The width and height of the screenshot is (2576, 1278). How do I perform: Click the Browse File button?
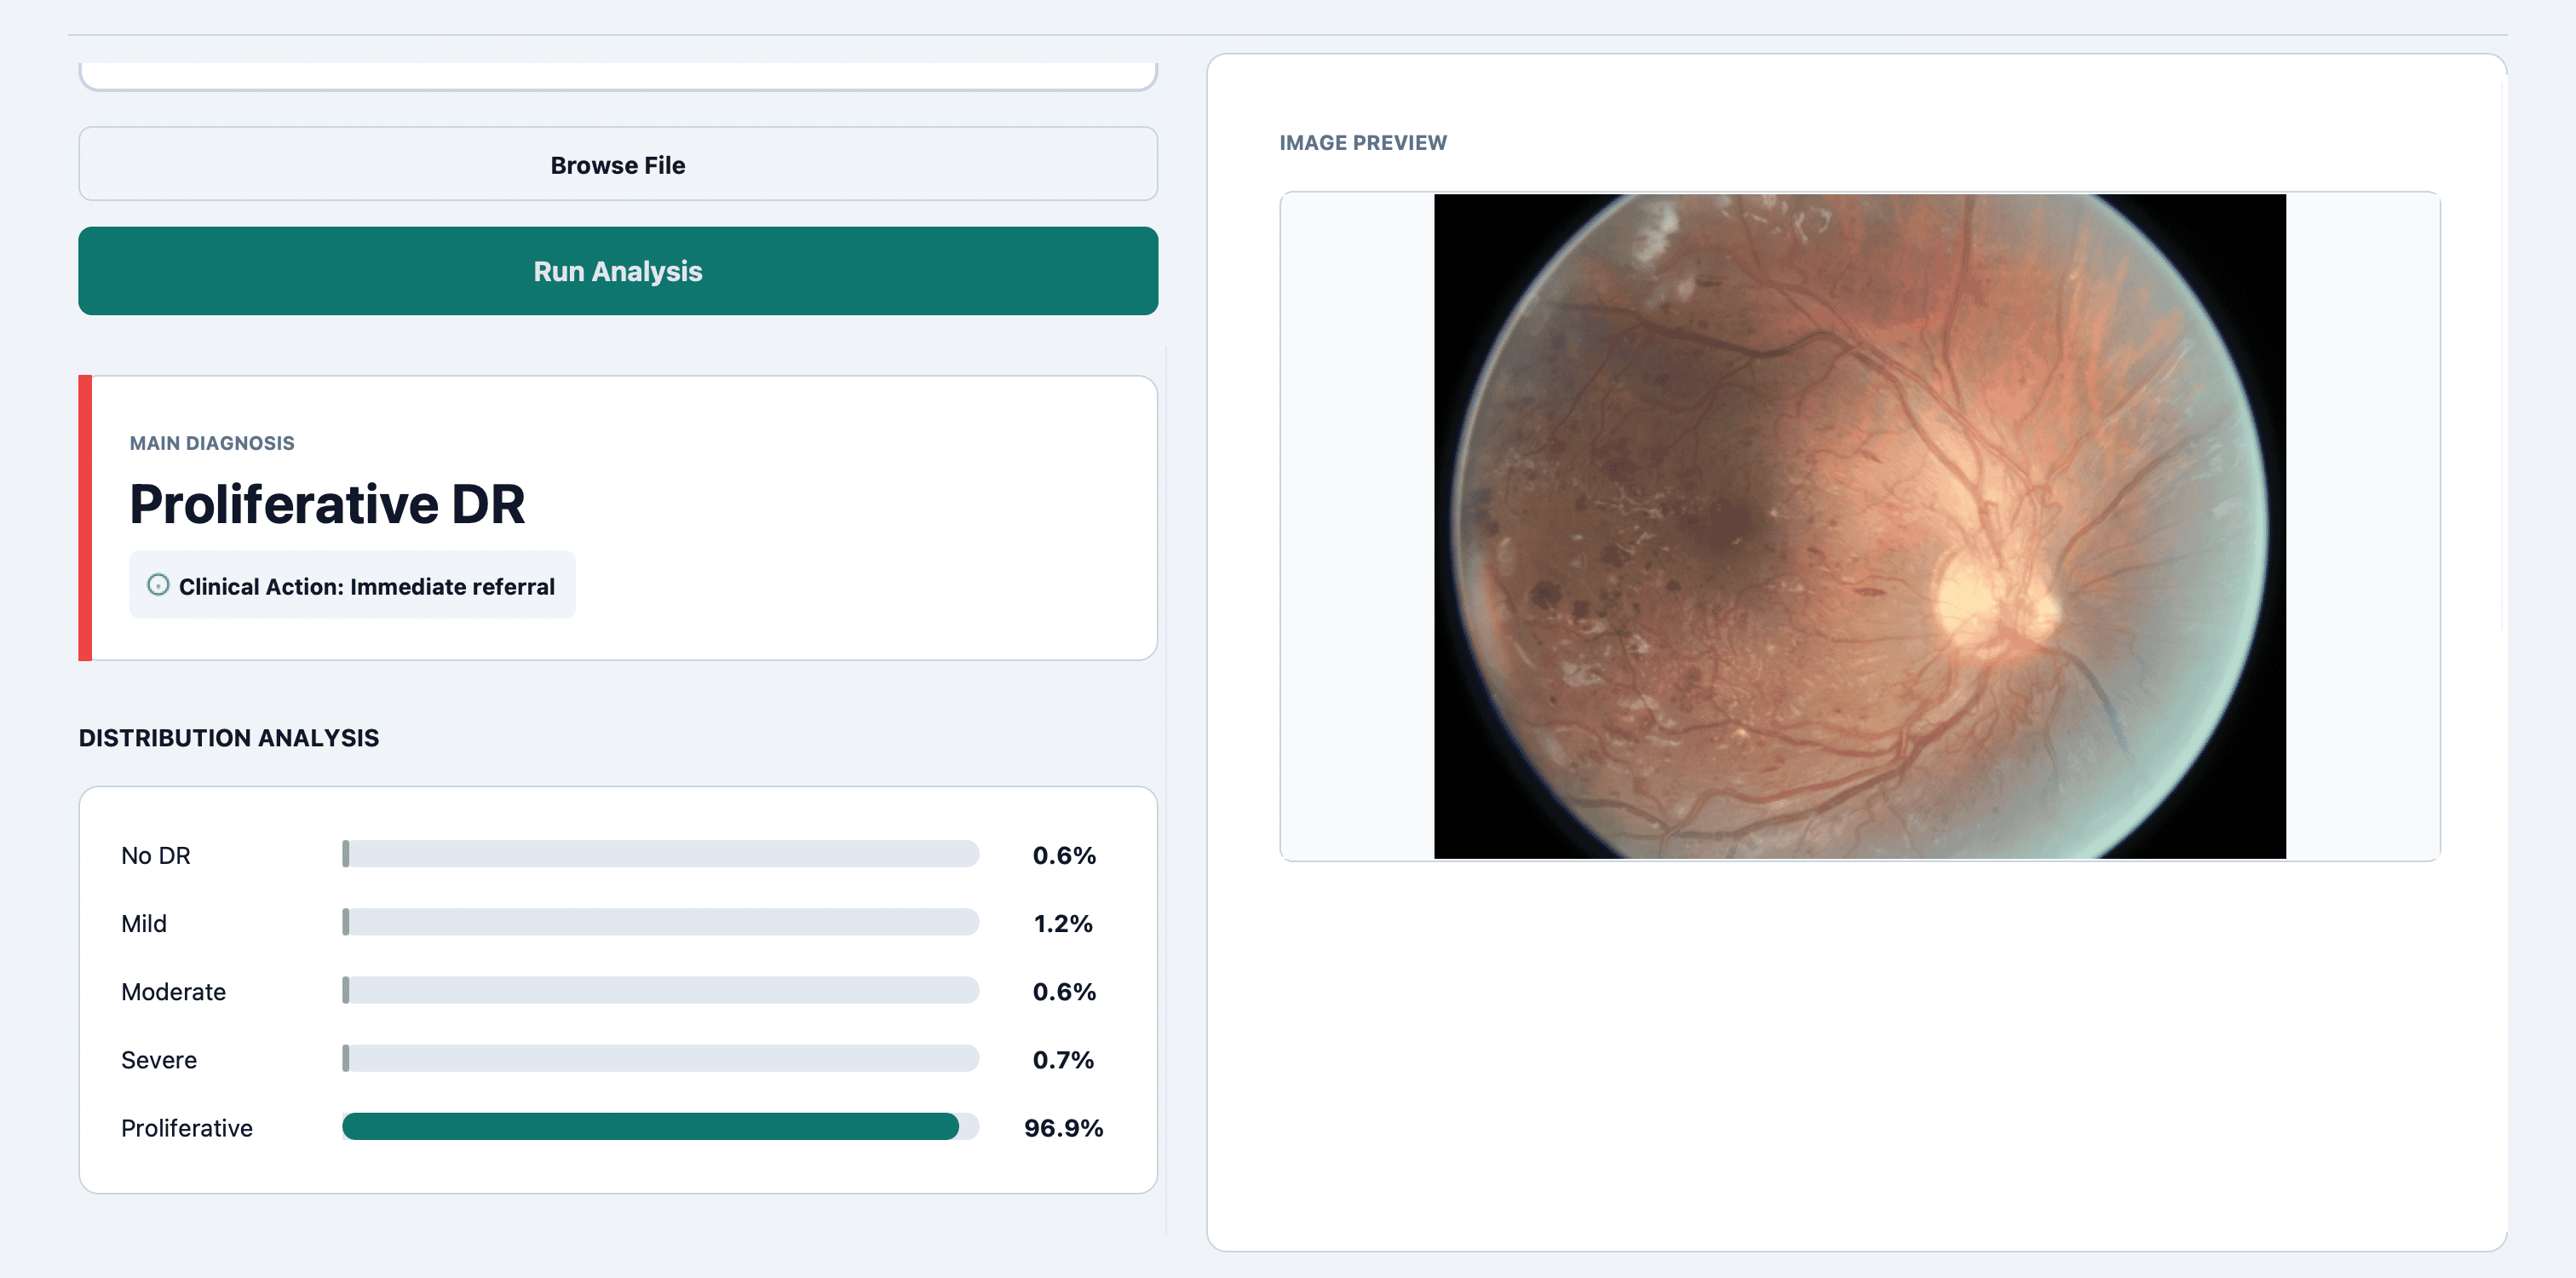(x=618, y=164)
